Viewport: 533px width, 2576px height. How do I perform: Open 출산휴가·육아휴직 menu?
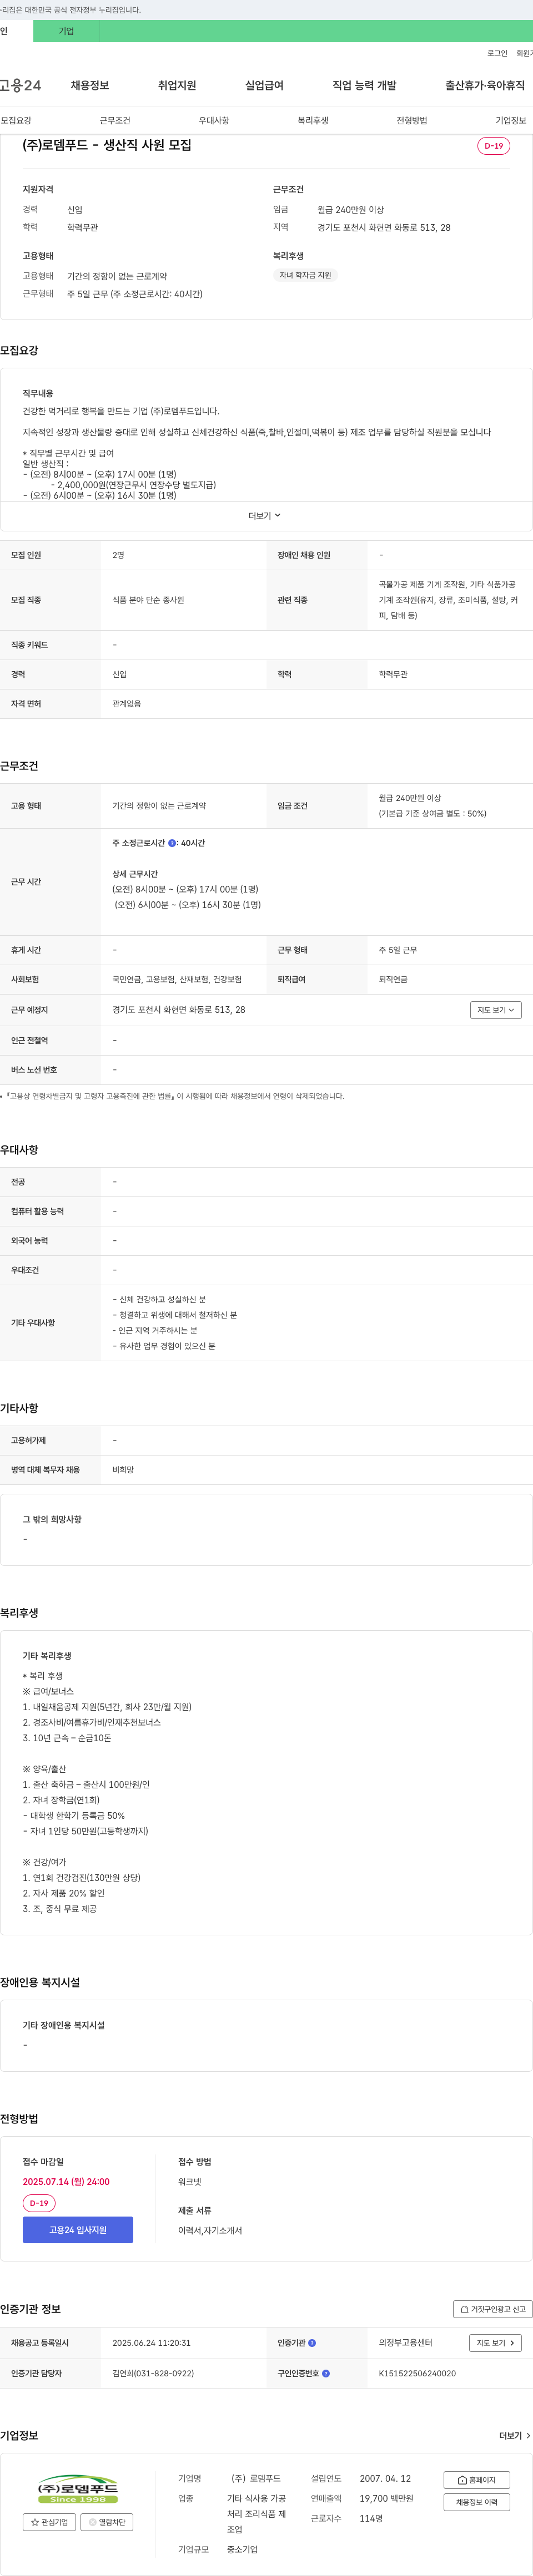(485, 85)
